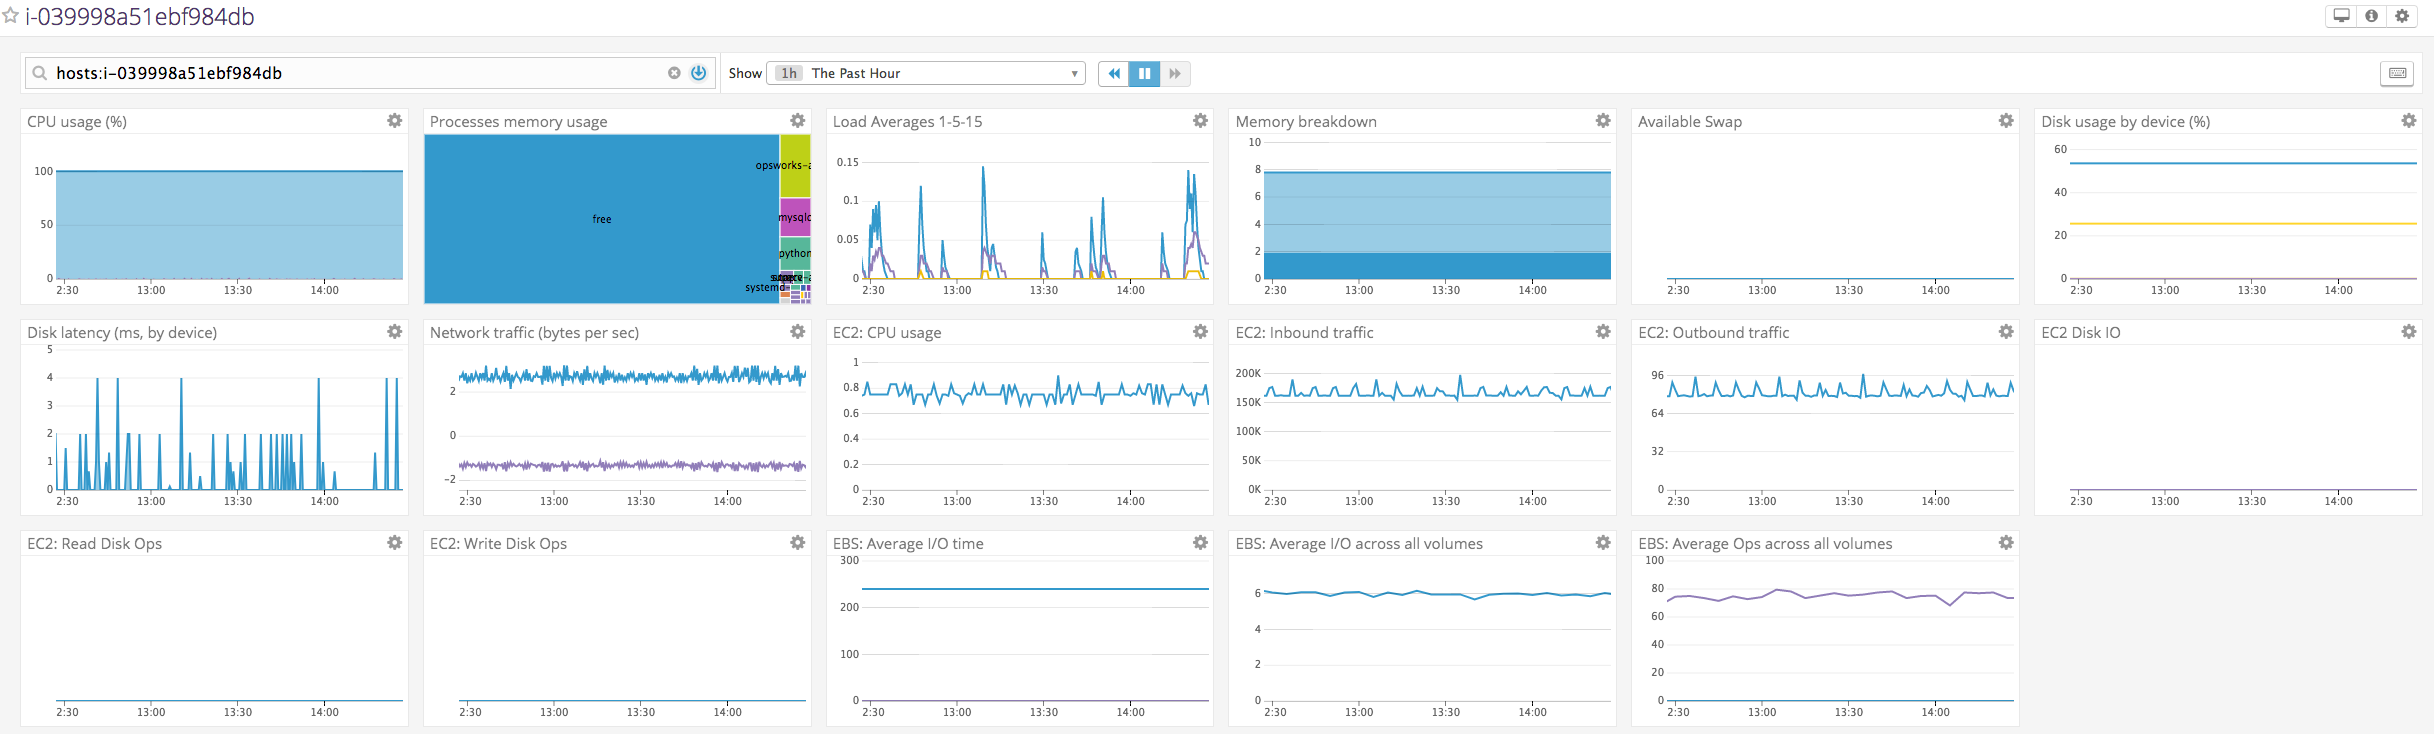Open the EC2: Inbound traffic widget gear

1603,331
